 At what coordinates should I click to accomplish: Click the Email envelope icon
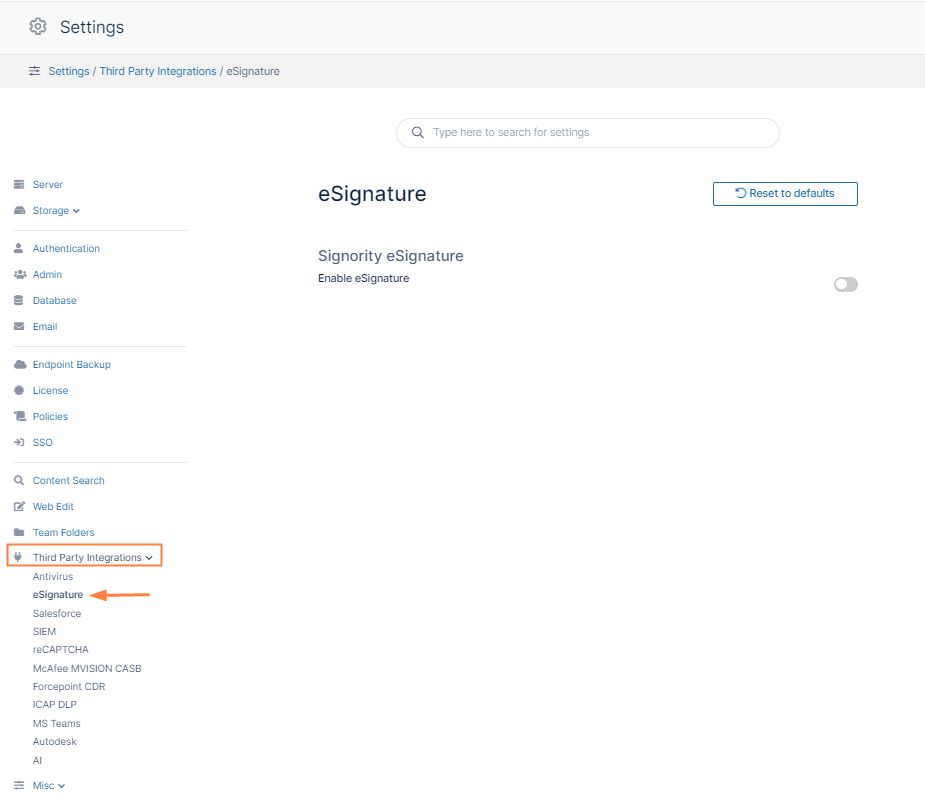[x=19, y=327]
